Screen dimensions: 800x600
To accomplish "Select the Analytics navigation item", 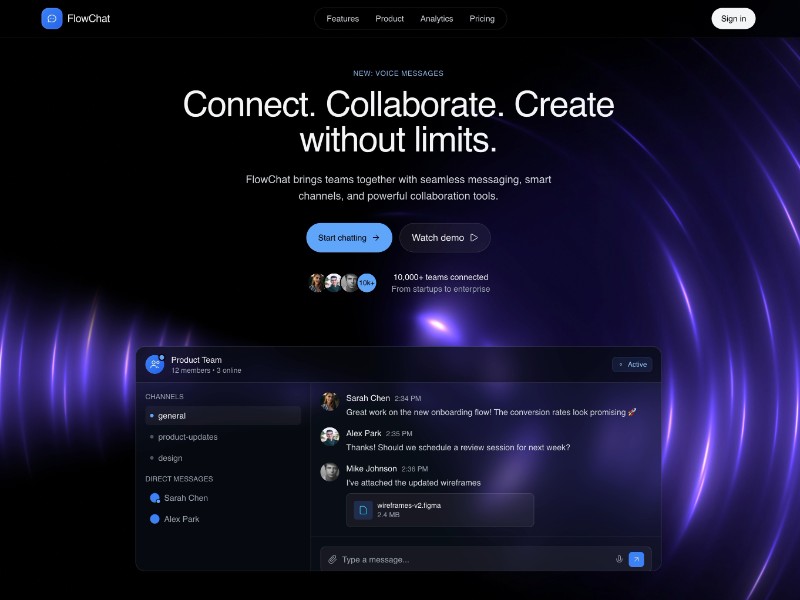I will pos(437,18).
